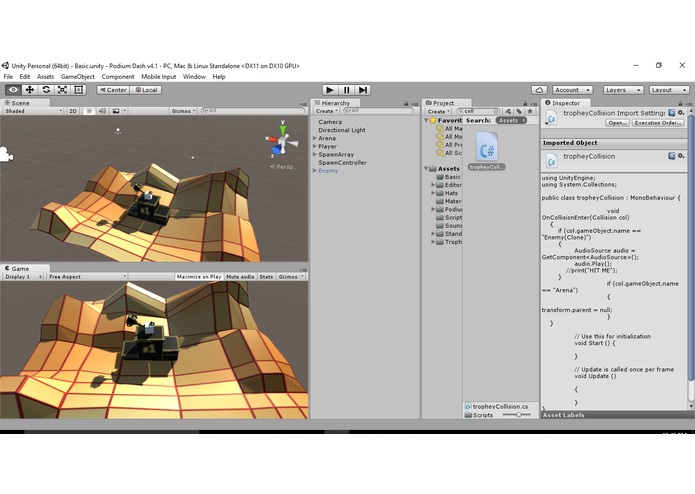Click the Execution Order... button
The height and width of the screenshot is (494, 695).
point(658,123)
